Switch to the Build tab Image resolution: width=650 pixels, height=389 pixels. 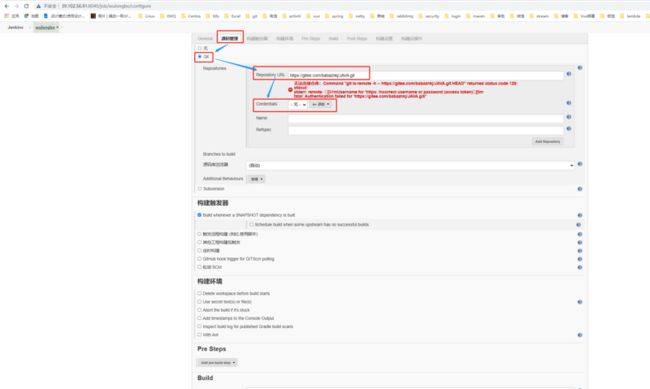(x=333, y=39)
